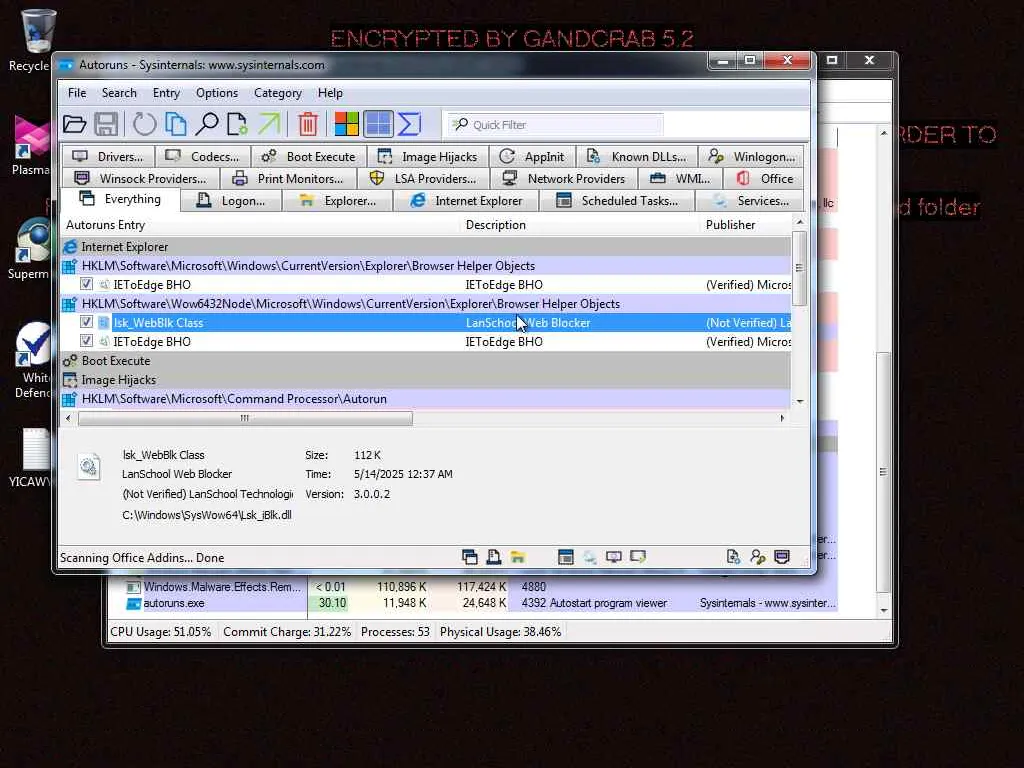Toggle Hide Windows Entries blue-squares icon
Screen dimensions: 1024x768
pyautogui.click(x=378, y=124)
